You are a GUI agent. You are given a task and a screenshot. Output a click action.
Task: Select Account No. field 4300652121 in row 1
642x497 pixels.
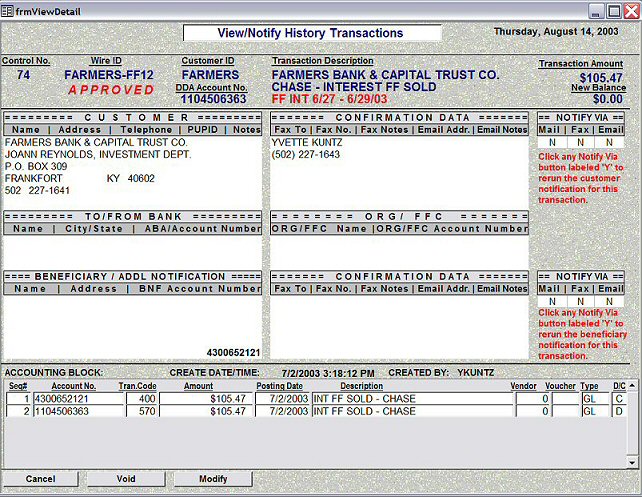coord(79,399)
